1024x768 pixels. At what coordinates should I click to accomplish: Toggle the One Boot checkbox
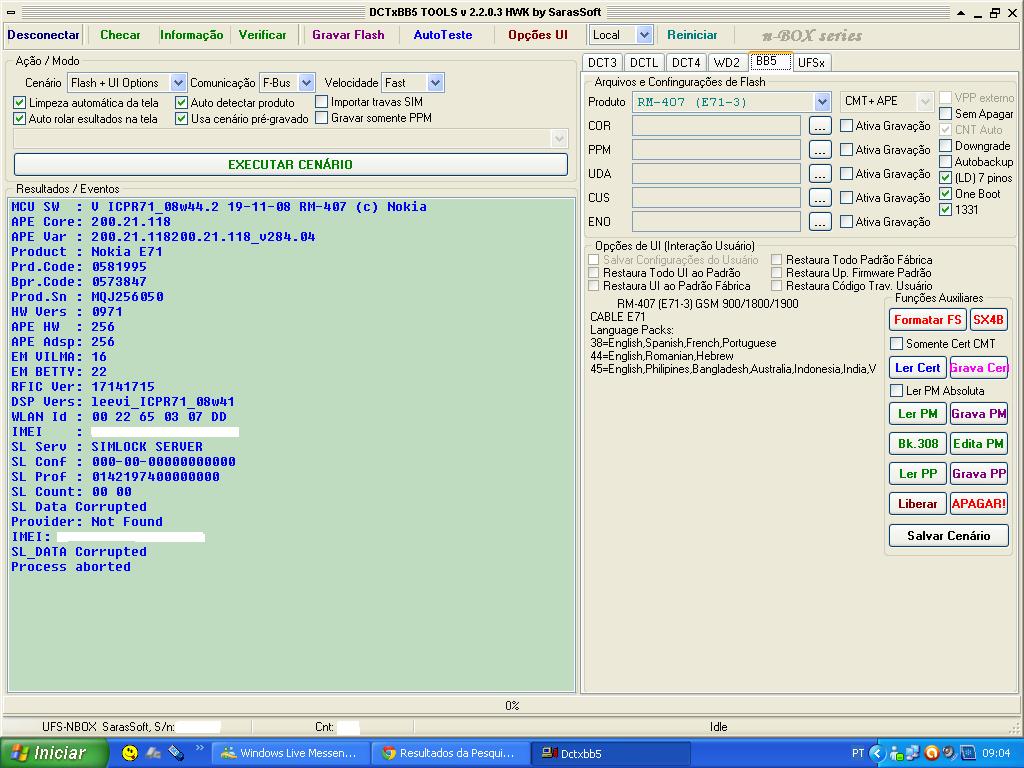tap(945, 194)
